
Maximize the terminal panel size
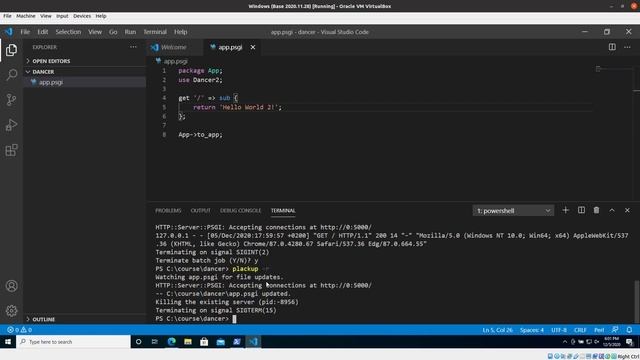click(612, 210)
